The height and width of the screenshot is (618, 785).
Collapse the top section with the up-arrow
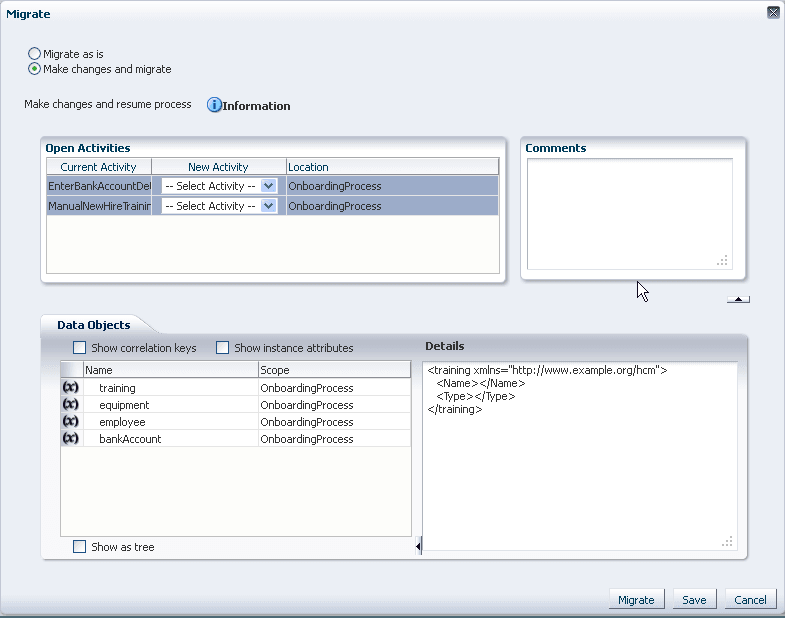pyautogui.click(x=738, y=299)
